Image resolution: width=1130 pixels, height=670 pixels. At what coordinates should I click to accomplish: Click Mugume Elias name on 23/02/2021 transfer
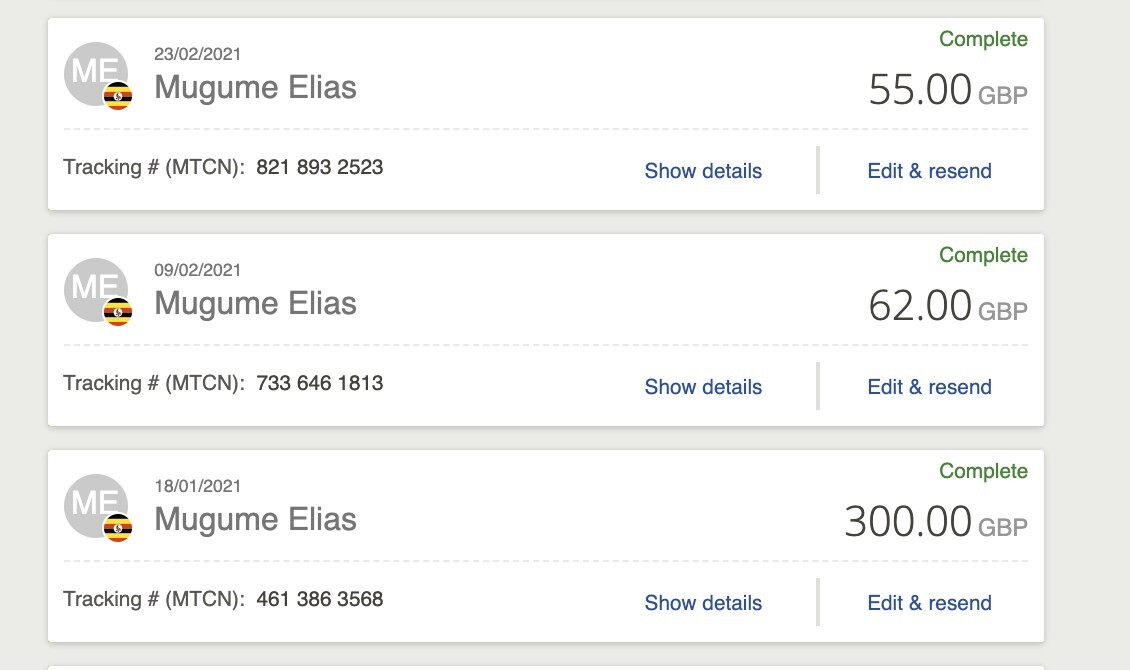click(x=255, y=88)
